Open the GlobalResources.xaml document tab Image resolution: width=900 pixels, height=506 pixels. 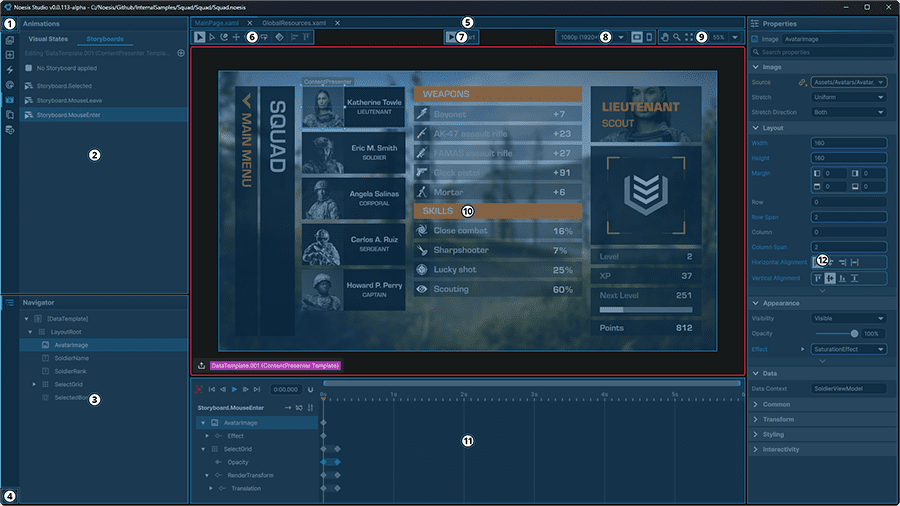pos(294,23)
